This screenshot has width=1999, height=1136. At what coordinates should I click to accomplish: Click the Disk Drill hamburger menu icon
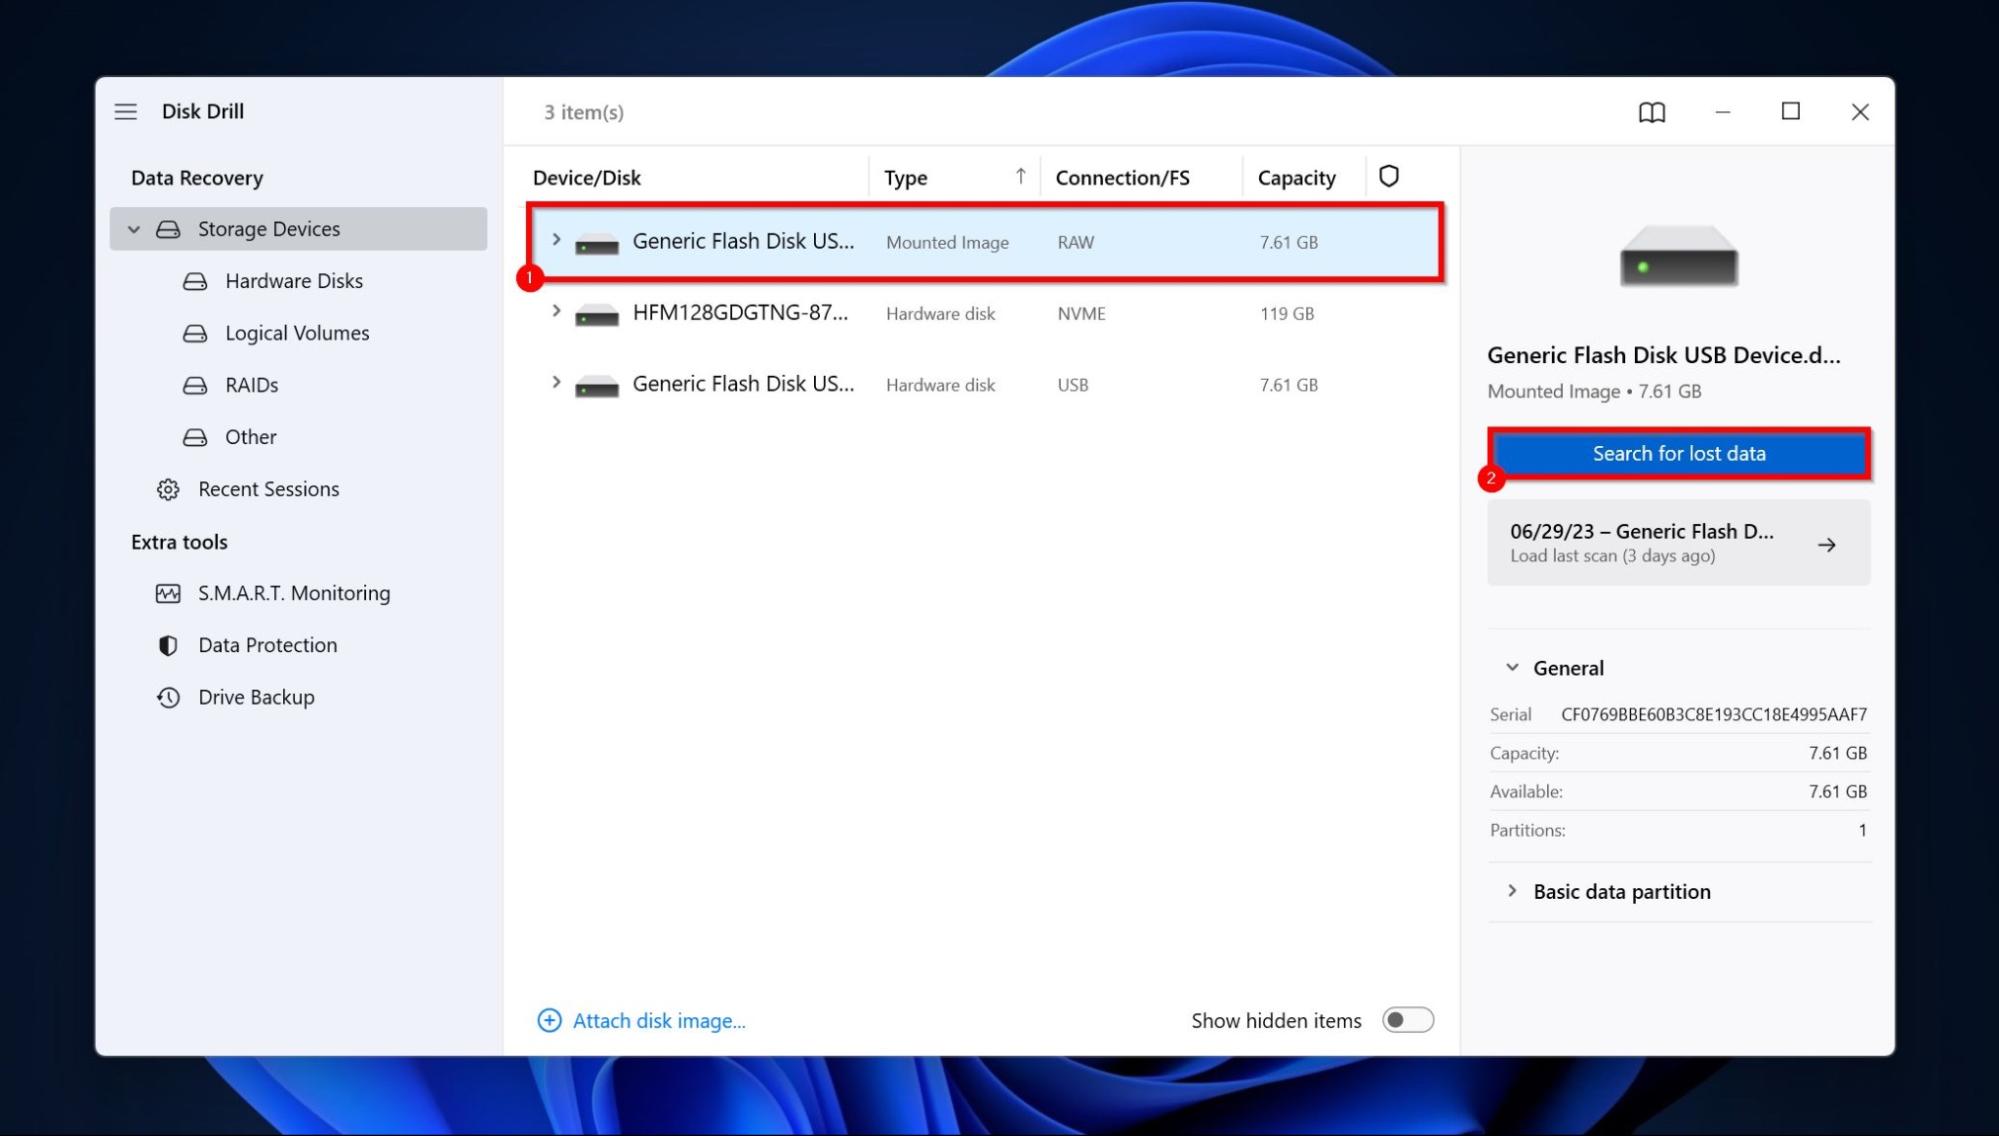point(125,111)
